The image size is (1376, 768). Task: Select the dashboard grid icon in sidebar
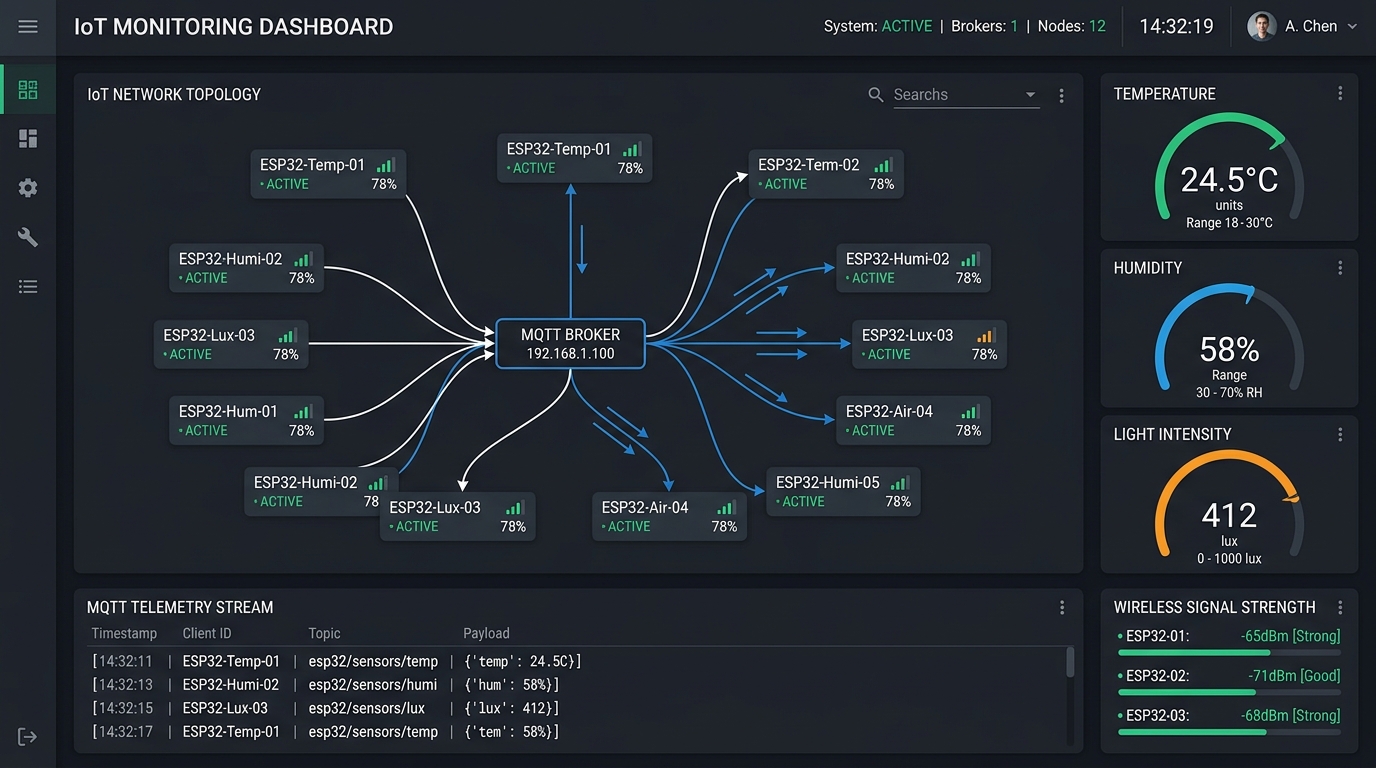tap(28, 90)
